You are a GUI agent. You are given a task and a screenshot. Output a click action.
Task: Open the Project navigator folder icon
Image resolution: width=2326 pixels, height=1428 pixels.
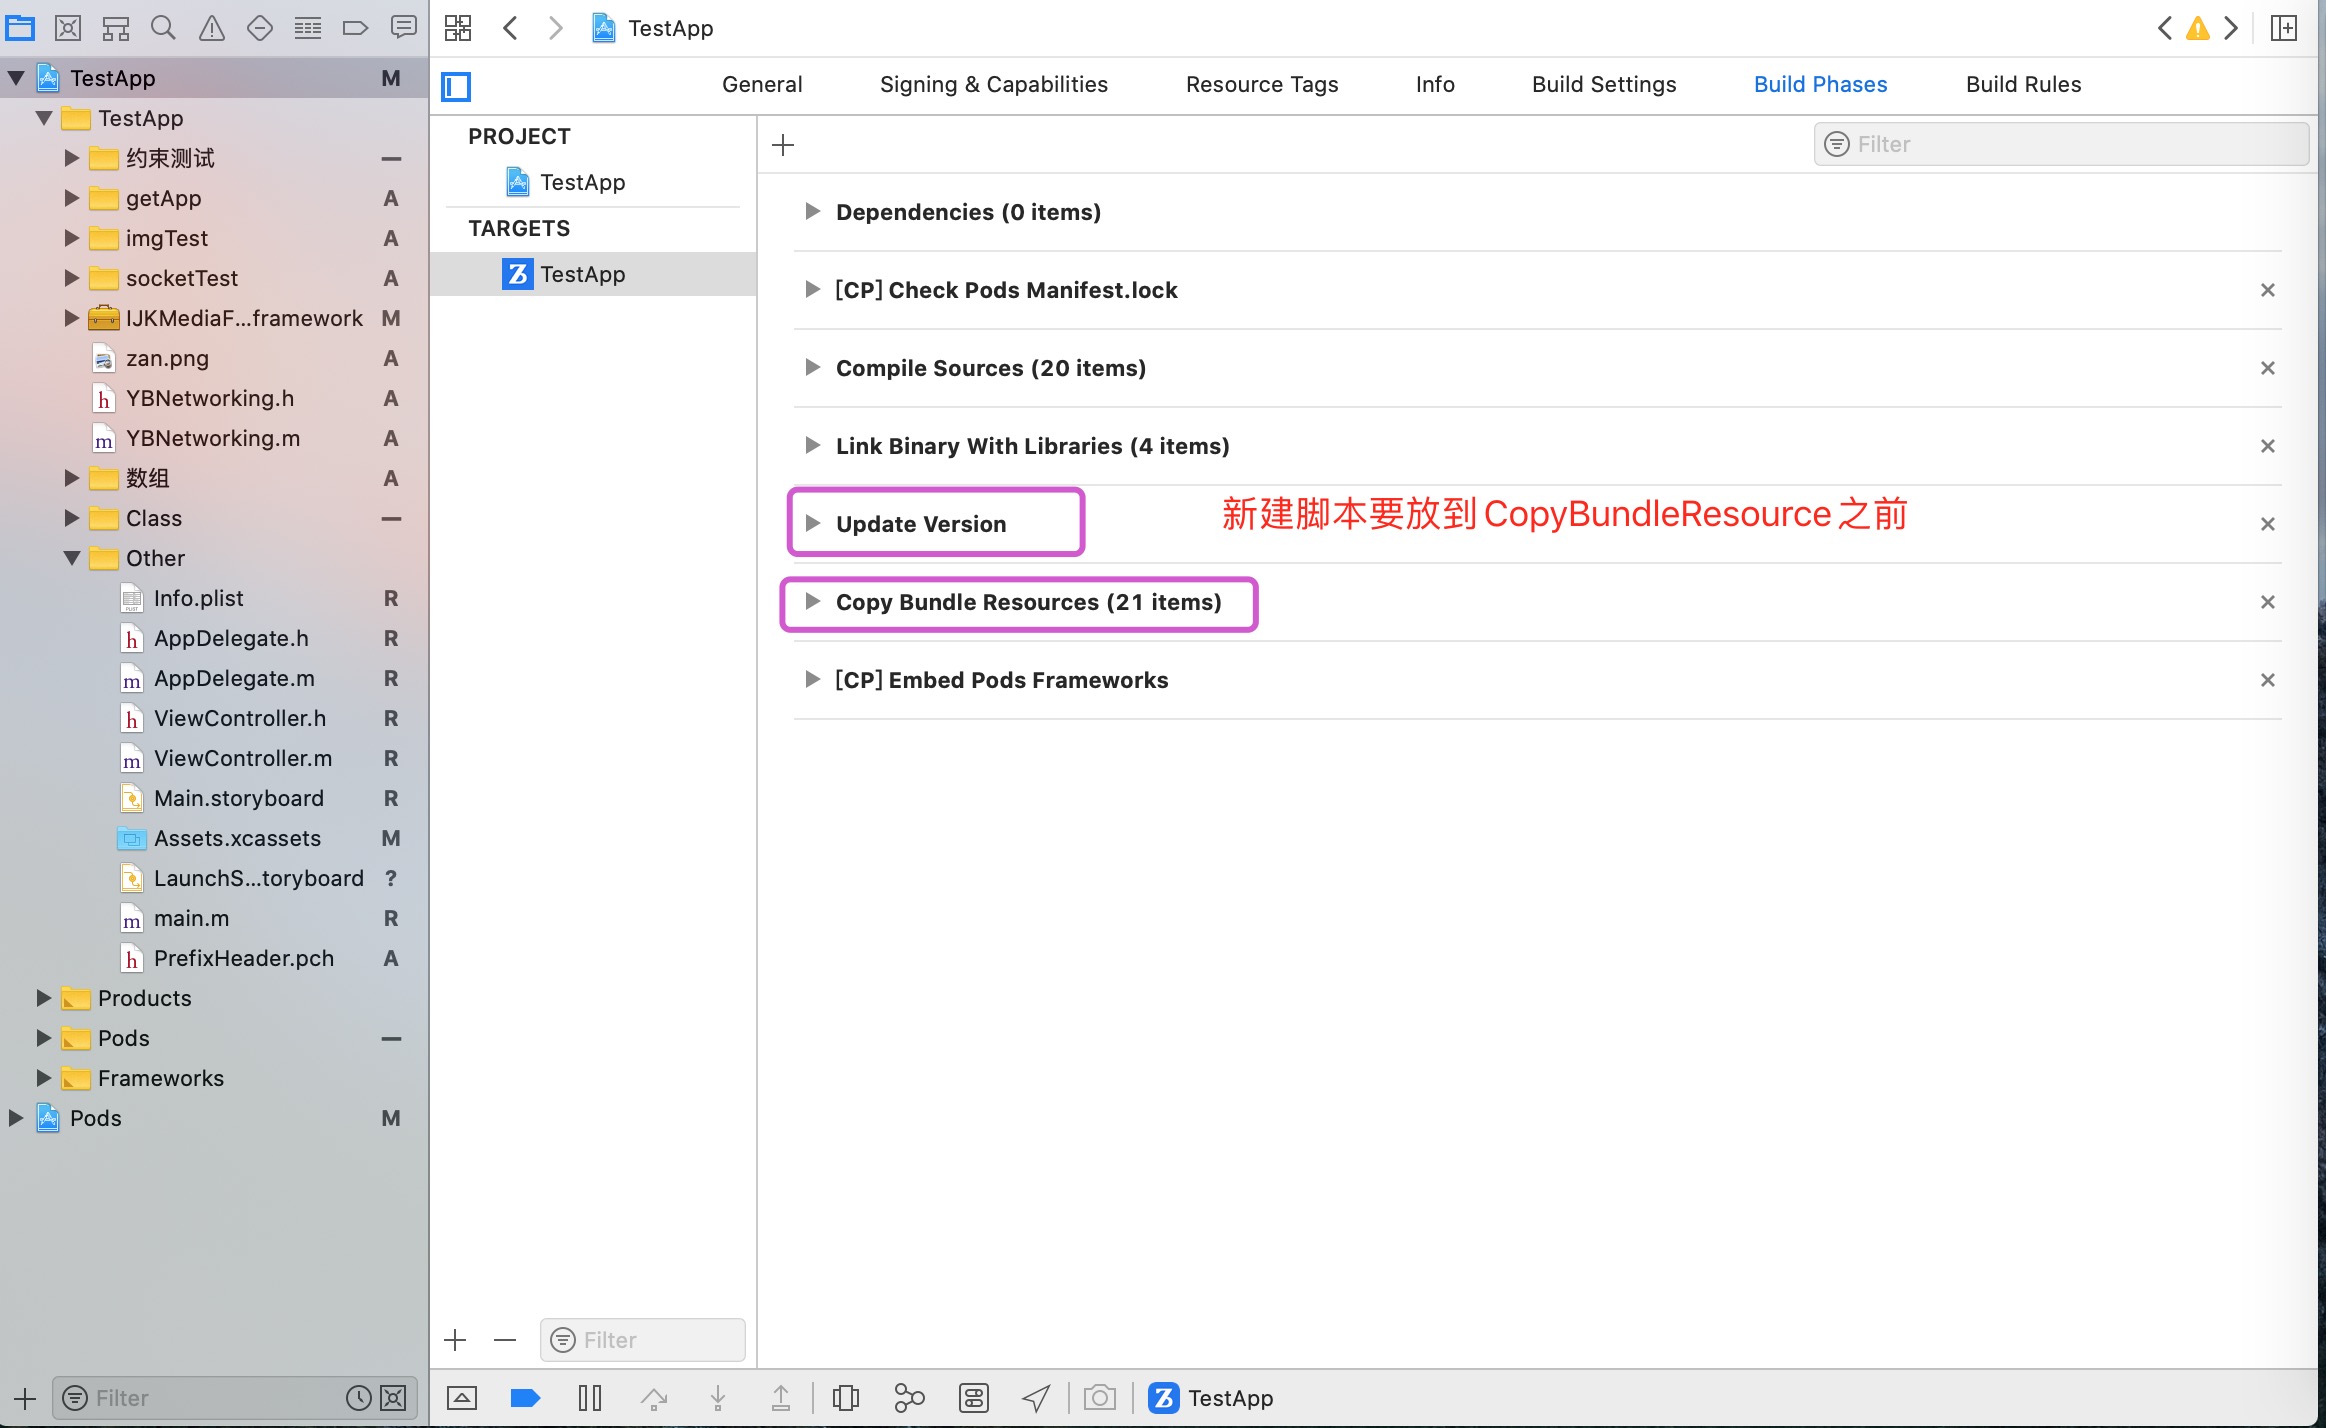[x=20, y=28]
